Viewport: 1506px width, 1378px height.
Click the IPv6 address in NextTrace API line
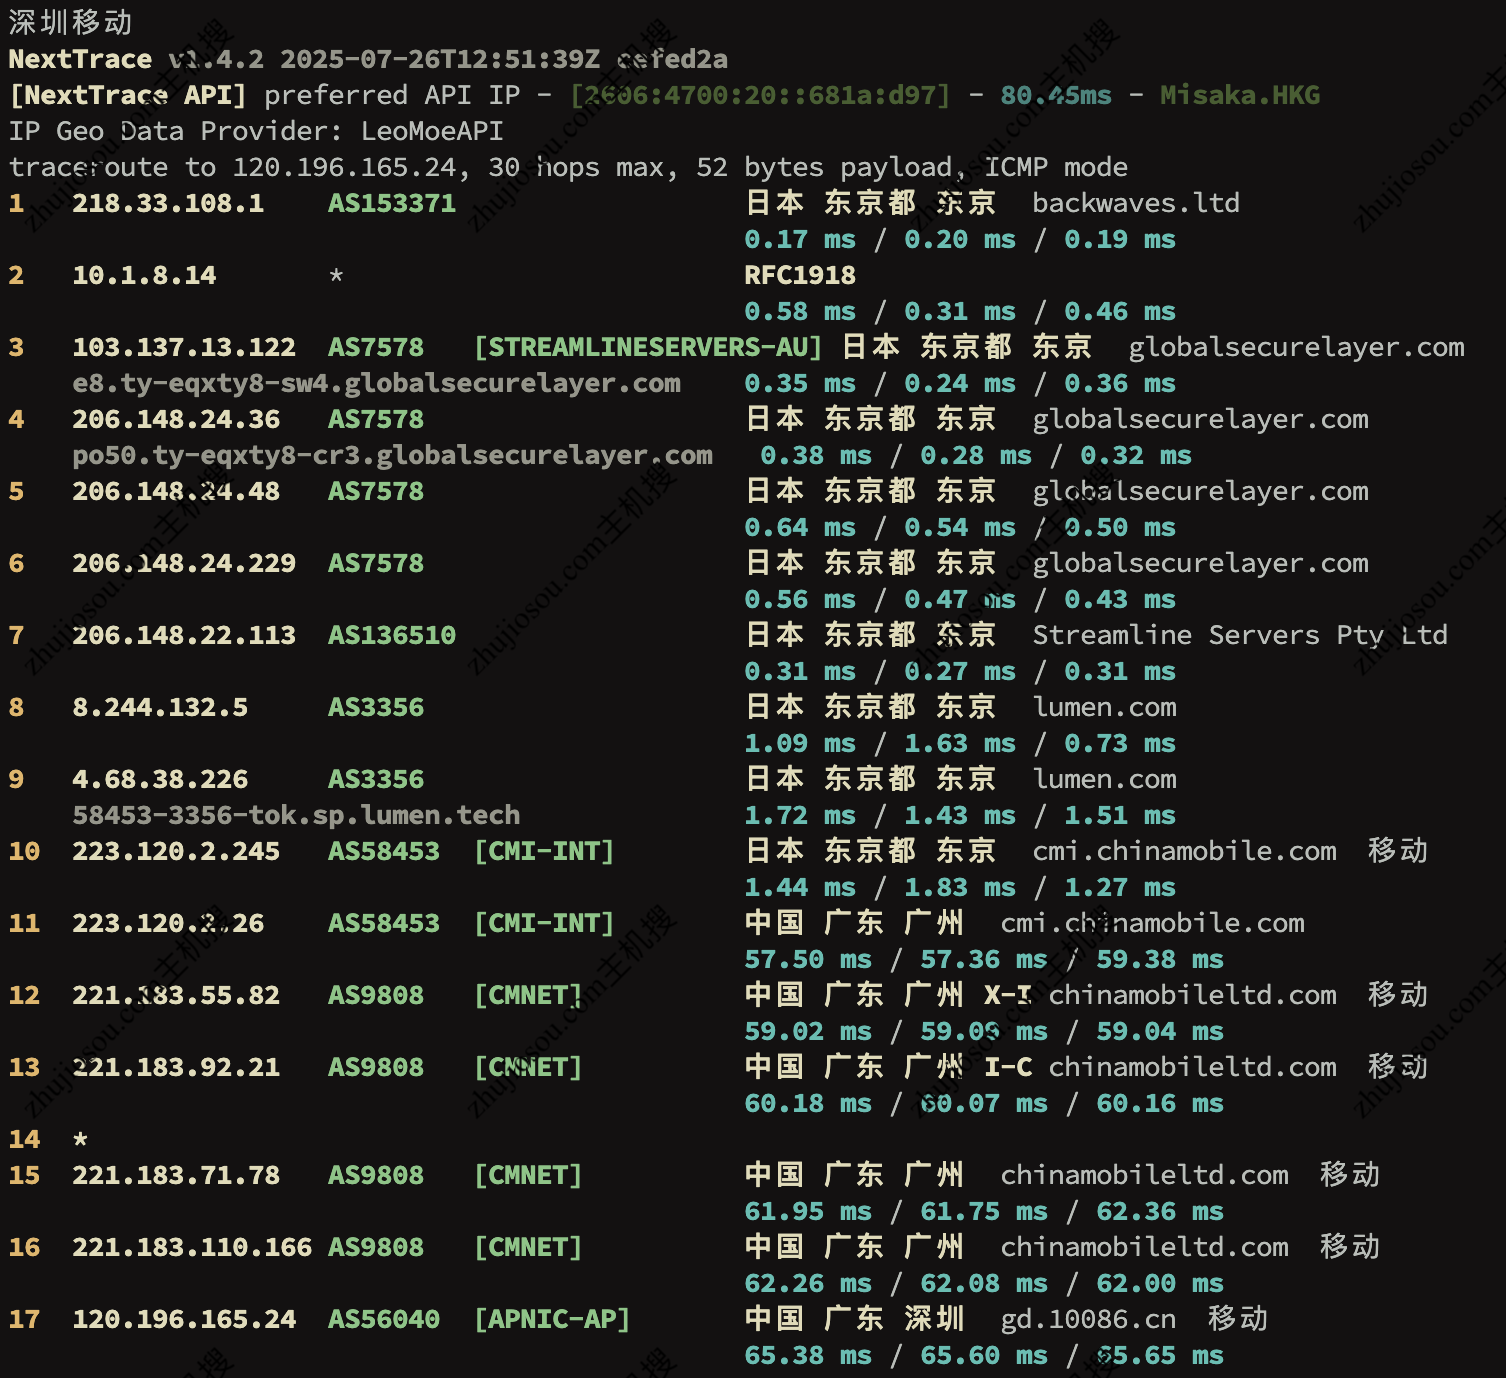(759, 95)
